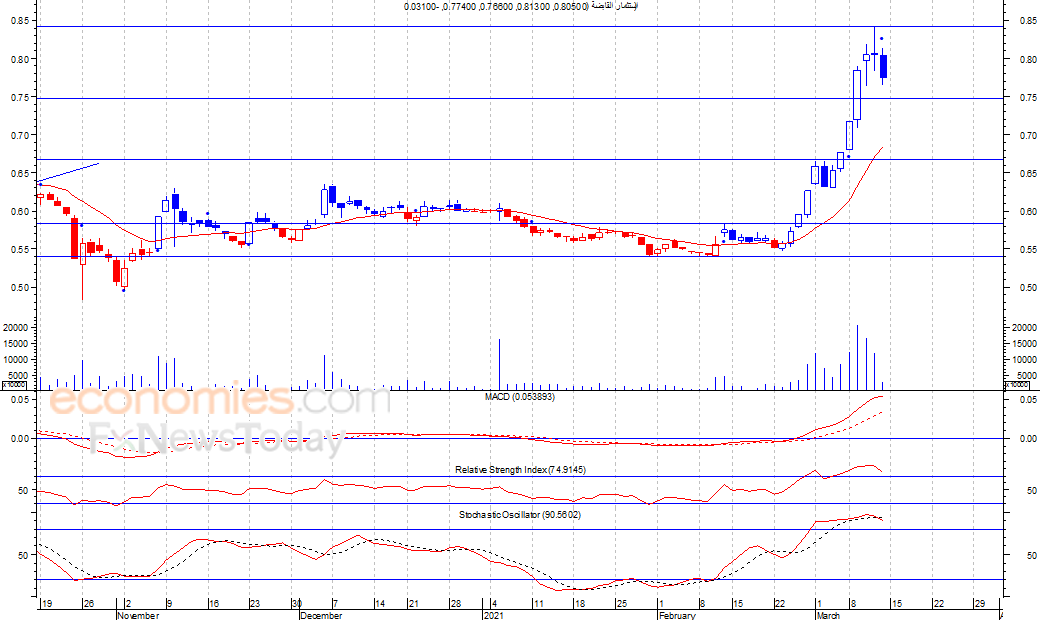Click the 2021 year marker
The height and width of the screenshot is (620, 1040).
pos(494,616)
